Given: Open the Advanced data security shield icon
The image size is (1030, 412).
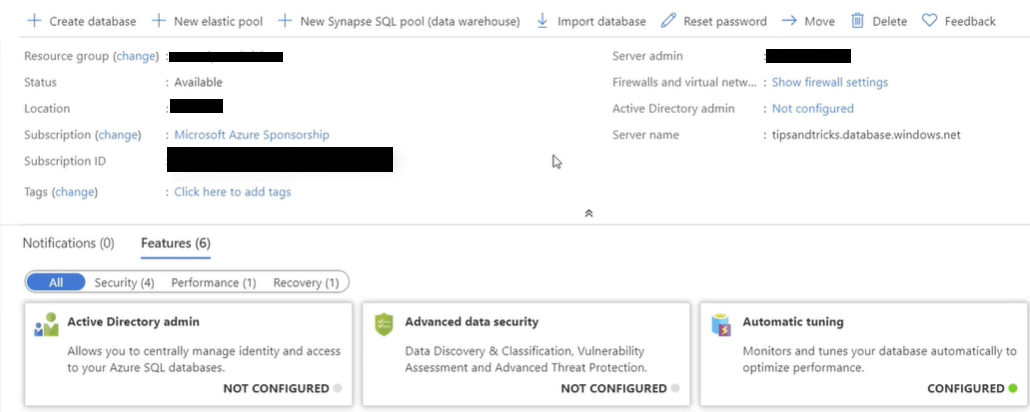Looking at the screenshot, I should click(384, 325).
